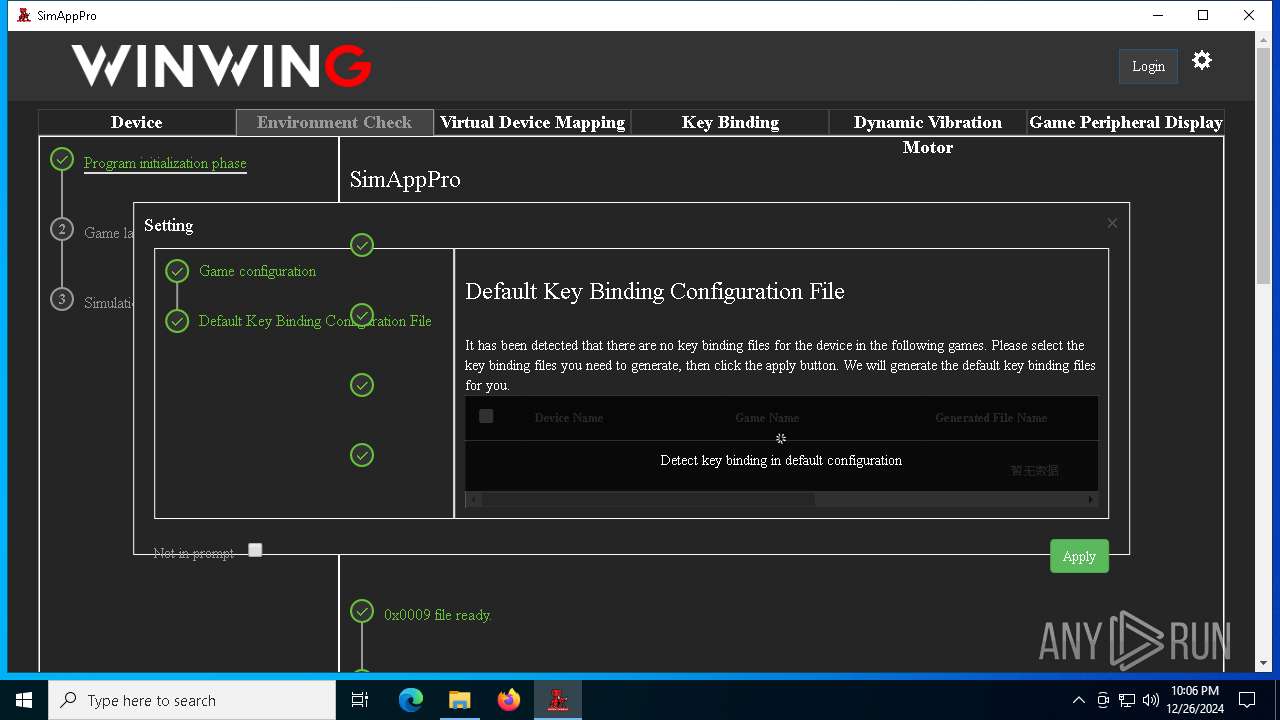The width and height of the screenshot is (1280, 720).
Task: Click the Game Name column header
Action: (x=767, y=418)
